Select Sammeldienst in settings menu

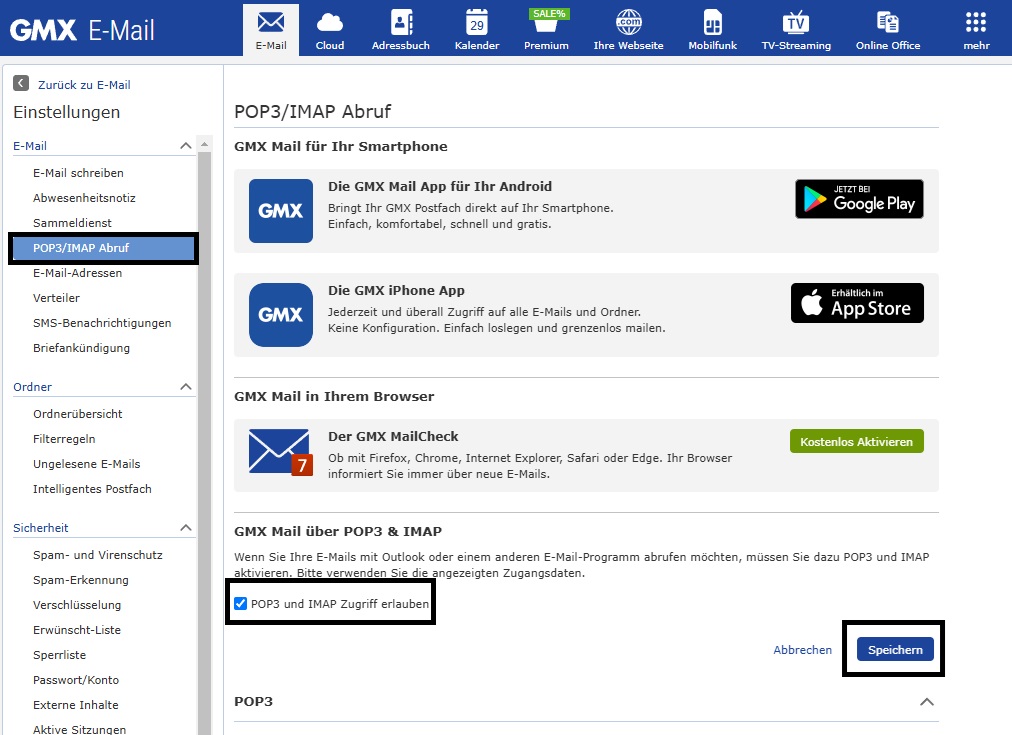pyautogui.click(x=72, y=223)
